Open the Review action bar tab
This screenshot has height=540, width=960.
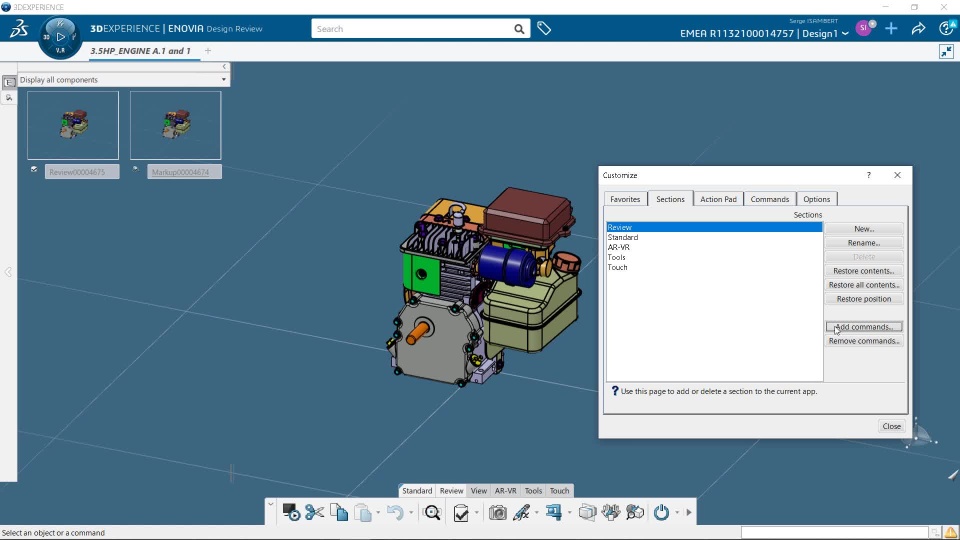[x=451, y=490]
